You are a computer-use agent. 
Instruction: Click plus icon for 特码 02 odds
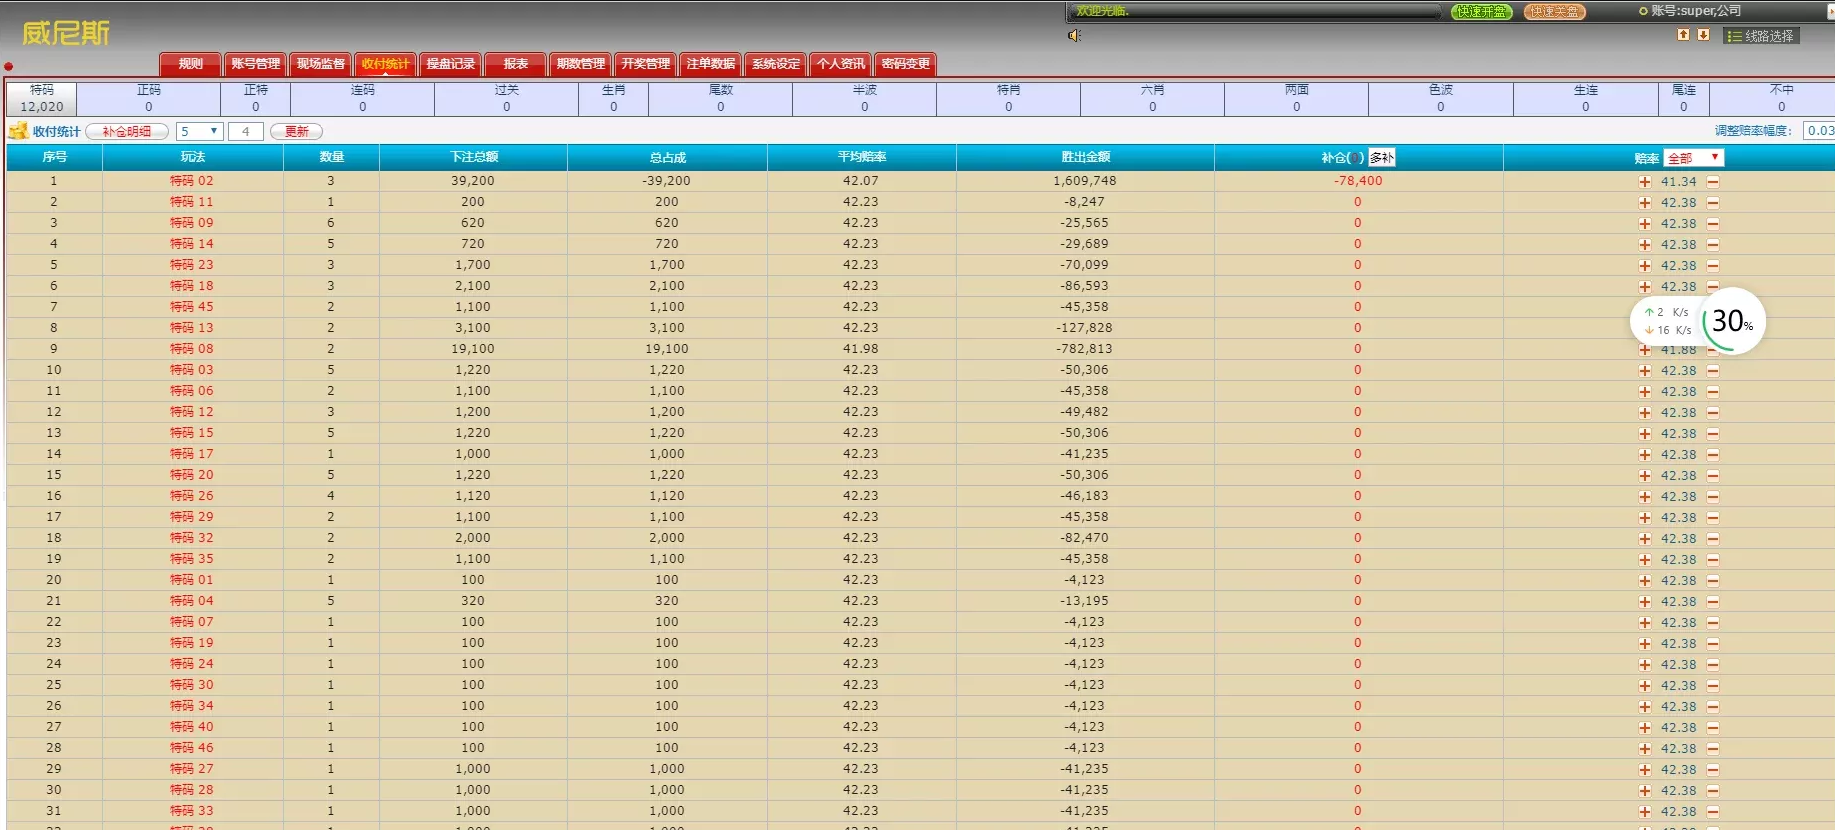click(x=1645, y=182)
